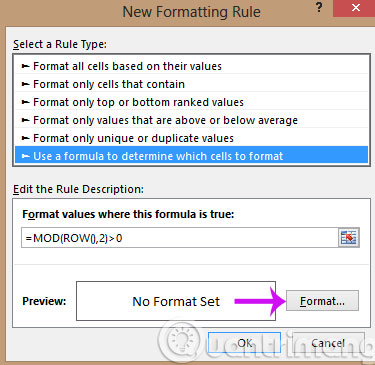375x365 pixels.
Task: Cancel the new formatting rule
Action: tap(328, 343)
